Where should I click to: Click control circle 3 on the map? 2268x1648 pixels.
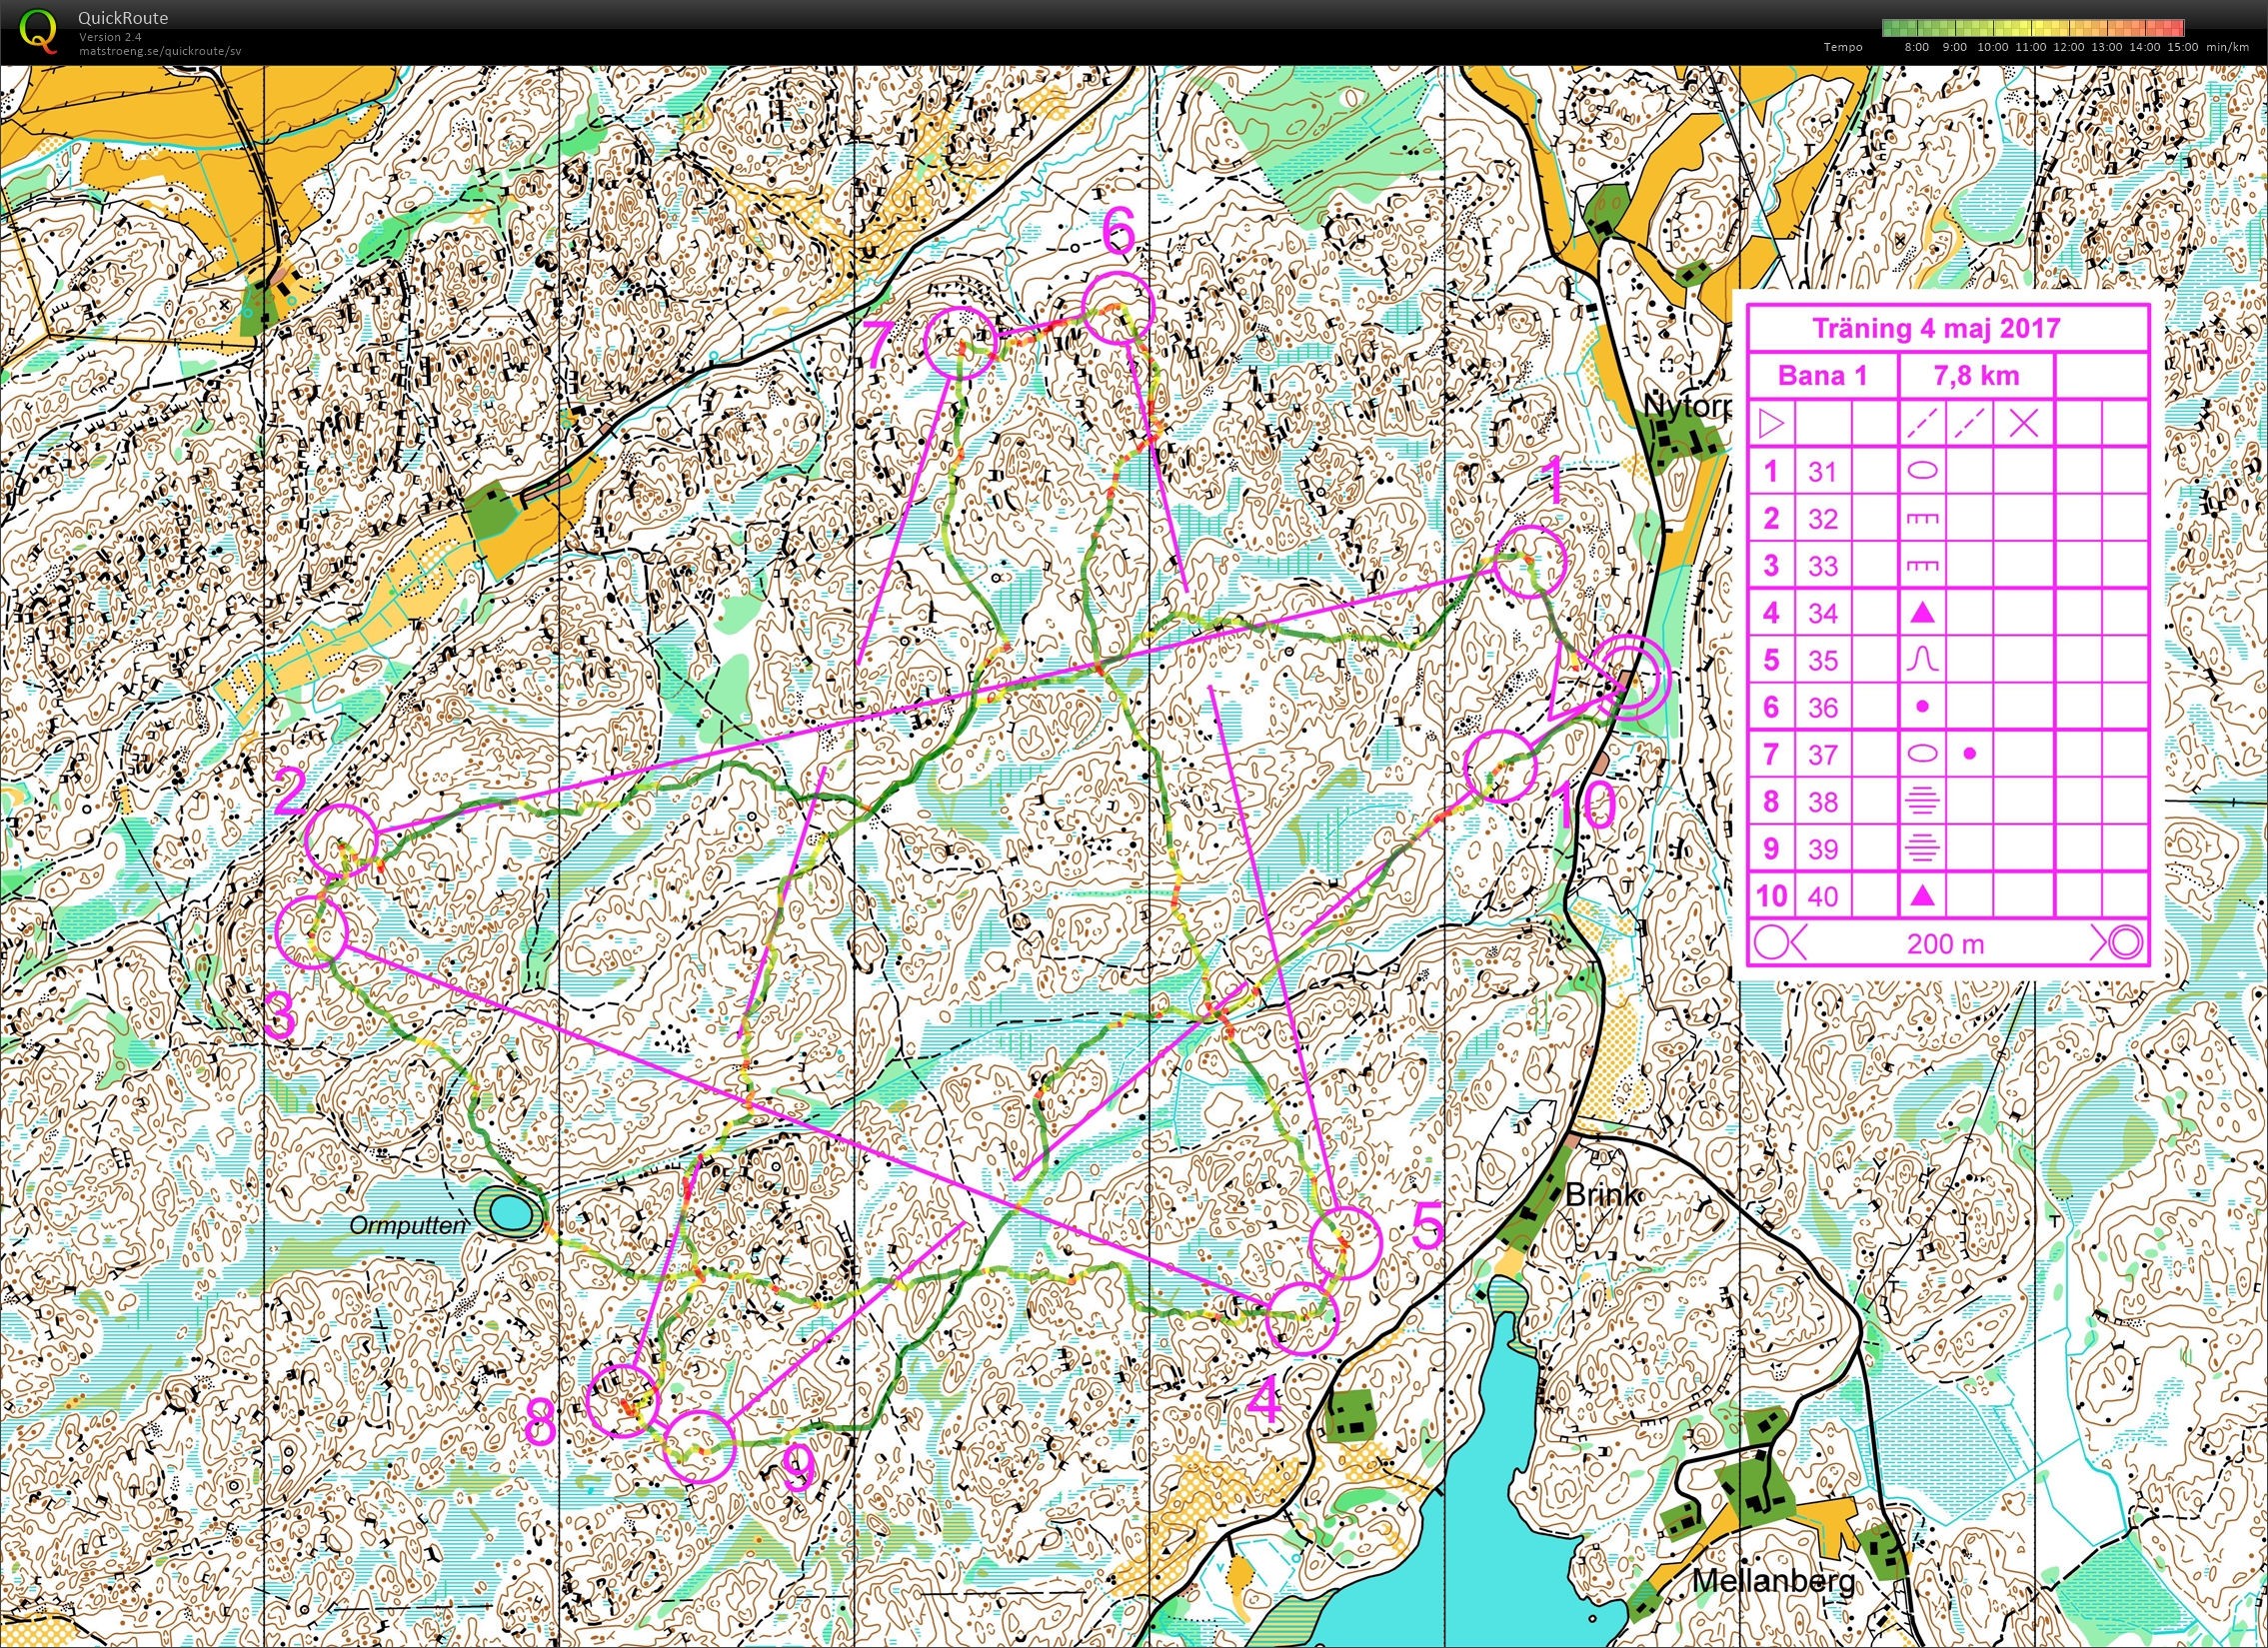coord(311,931)
